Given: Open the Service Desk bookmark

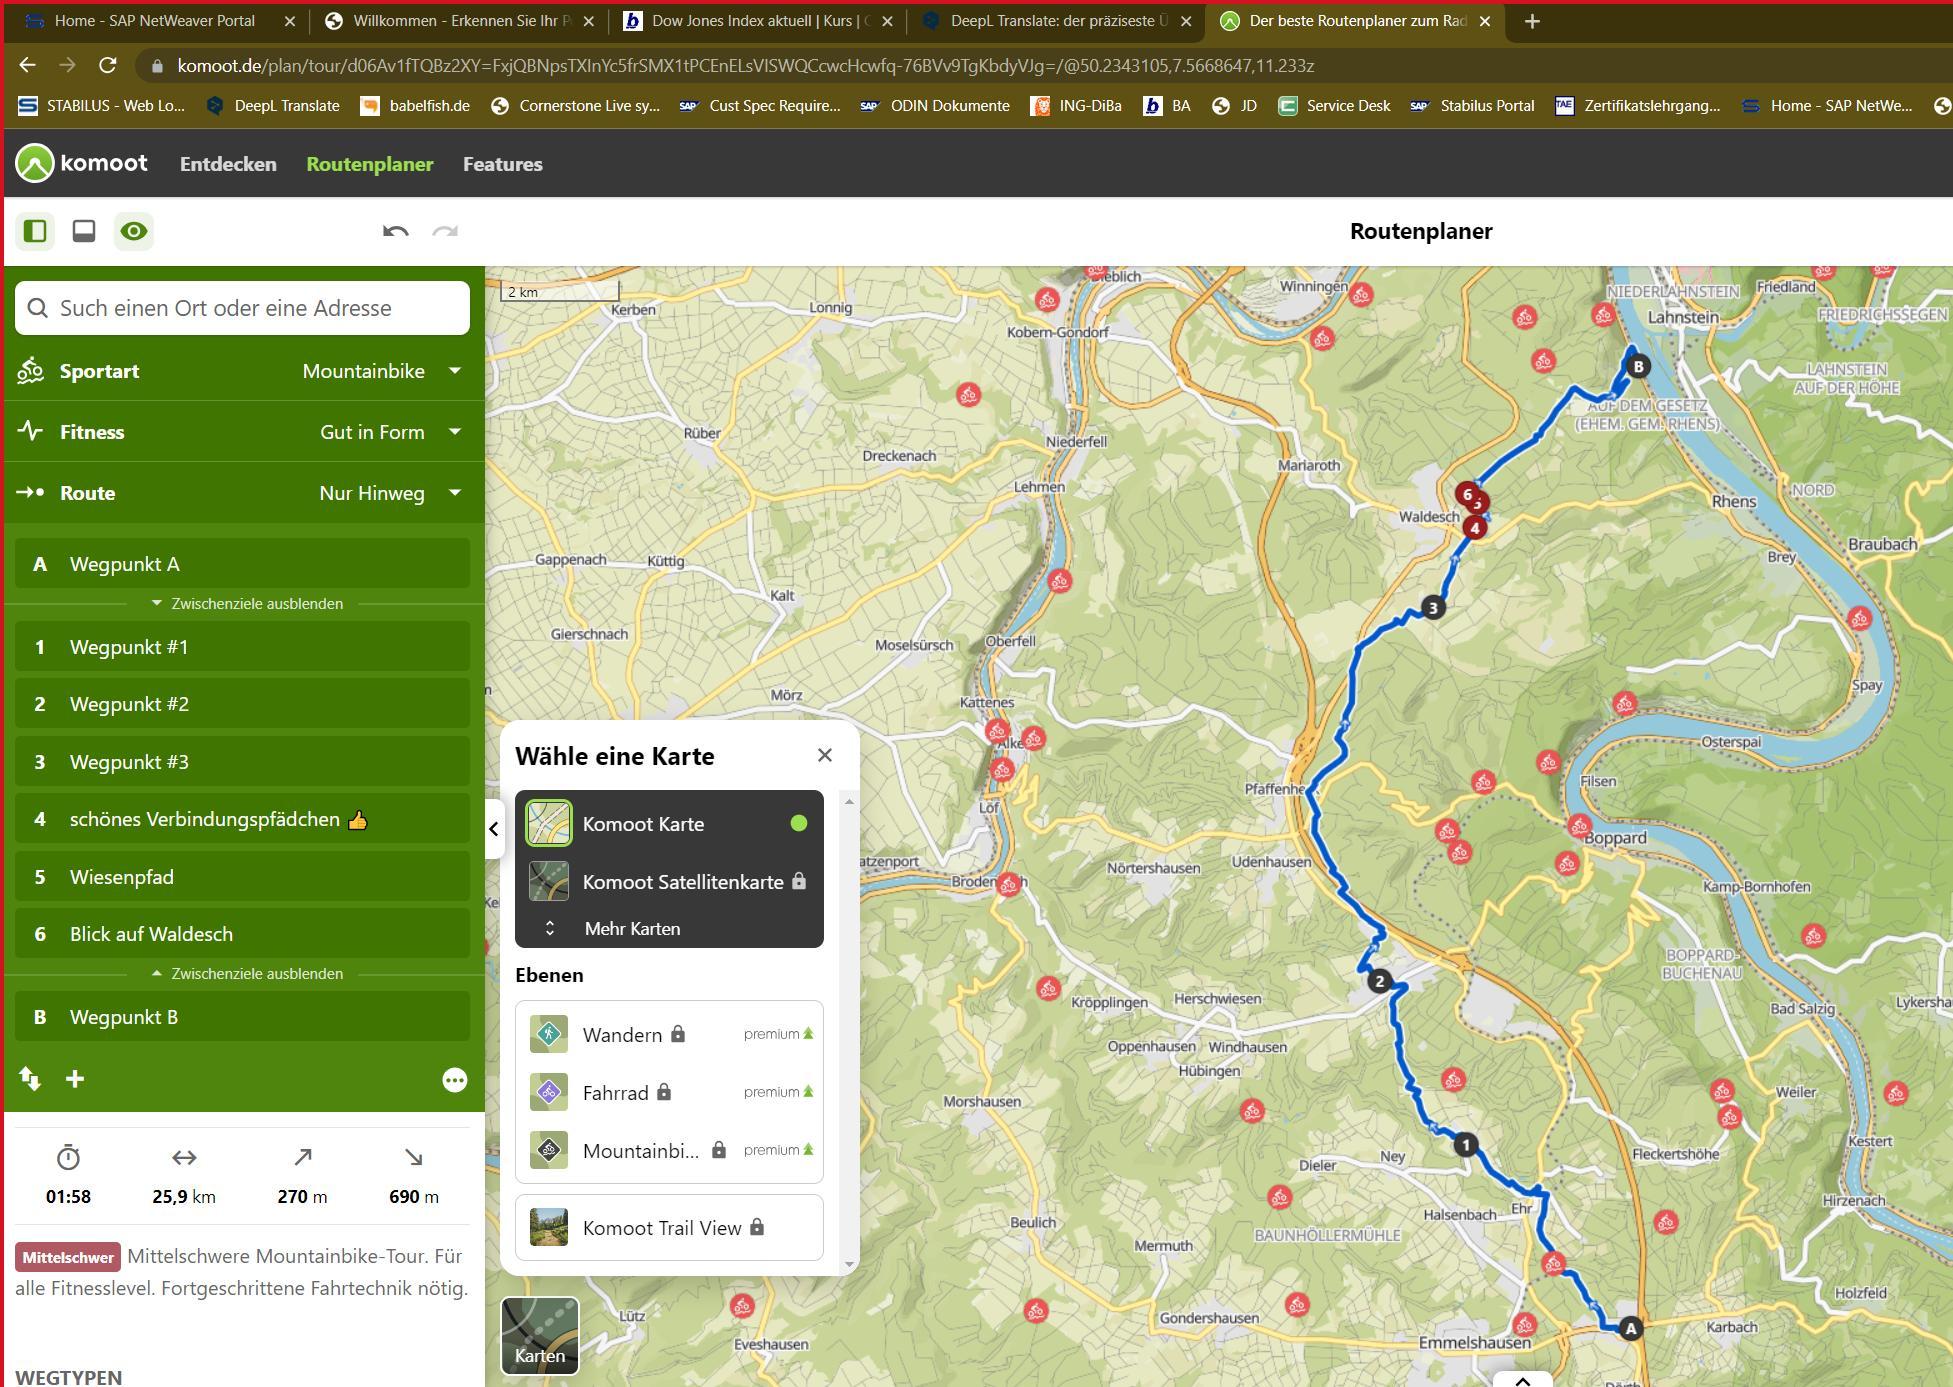Looking at the screenshot, I should (x=1334, y=106).
